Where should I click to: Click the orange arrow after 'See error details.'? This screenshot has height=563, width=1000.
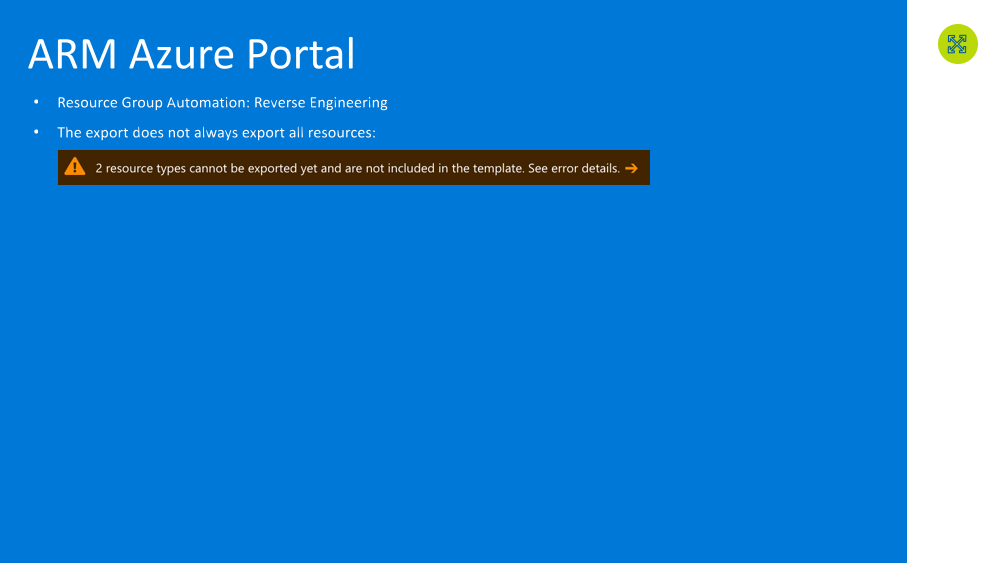click(x=631, y=168)
